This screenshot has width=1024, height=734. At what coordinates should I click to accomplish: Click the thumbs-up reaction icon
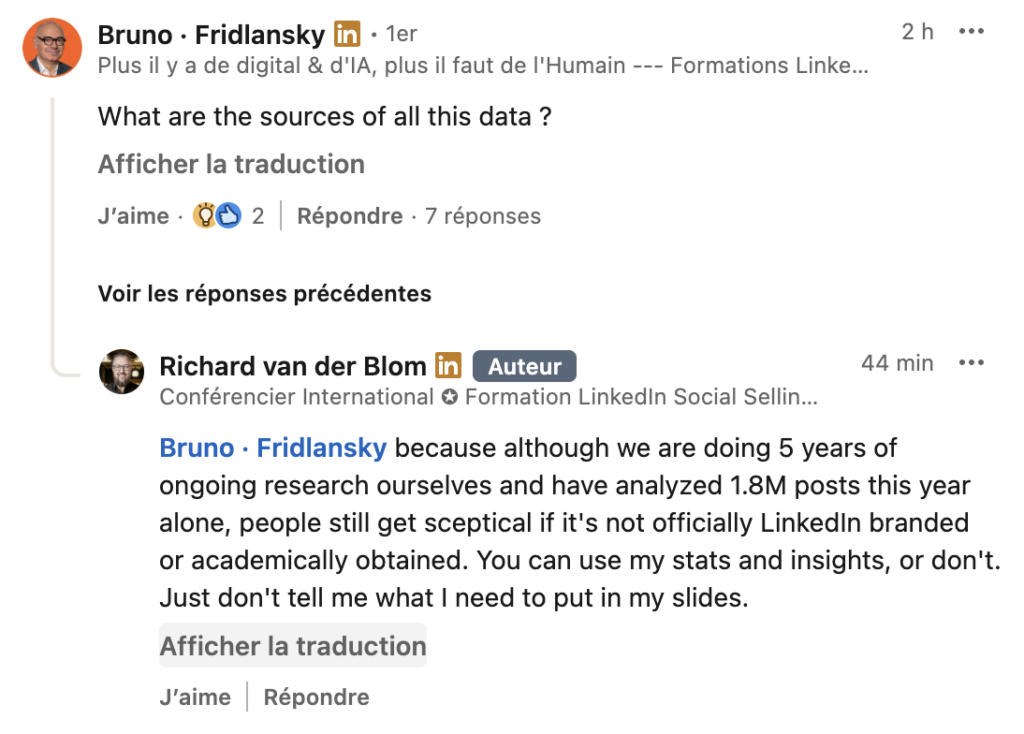pyautogui.click(x=229, y=215)
